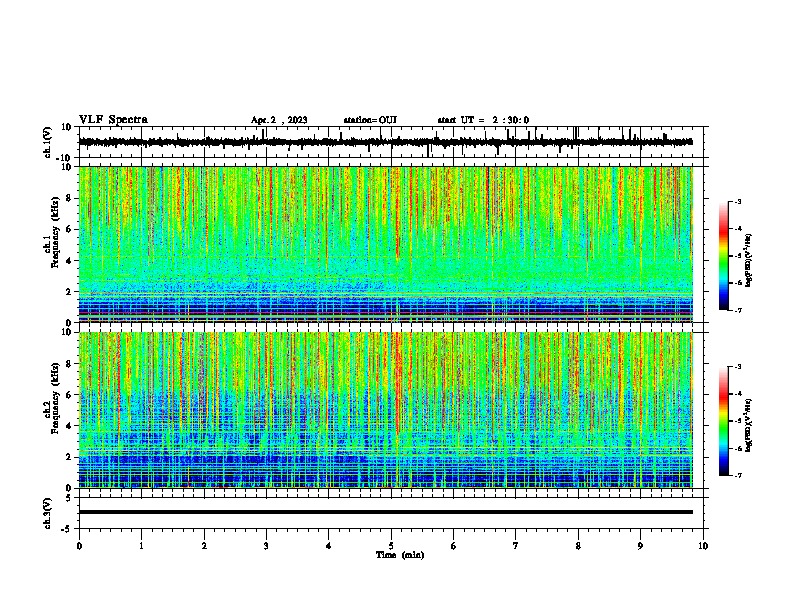Click time axis tick label "5"
Image resolution: width=792 pixels, height=612 pixels.
pos(391,546)
